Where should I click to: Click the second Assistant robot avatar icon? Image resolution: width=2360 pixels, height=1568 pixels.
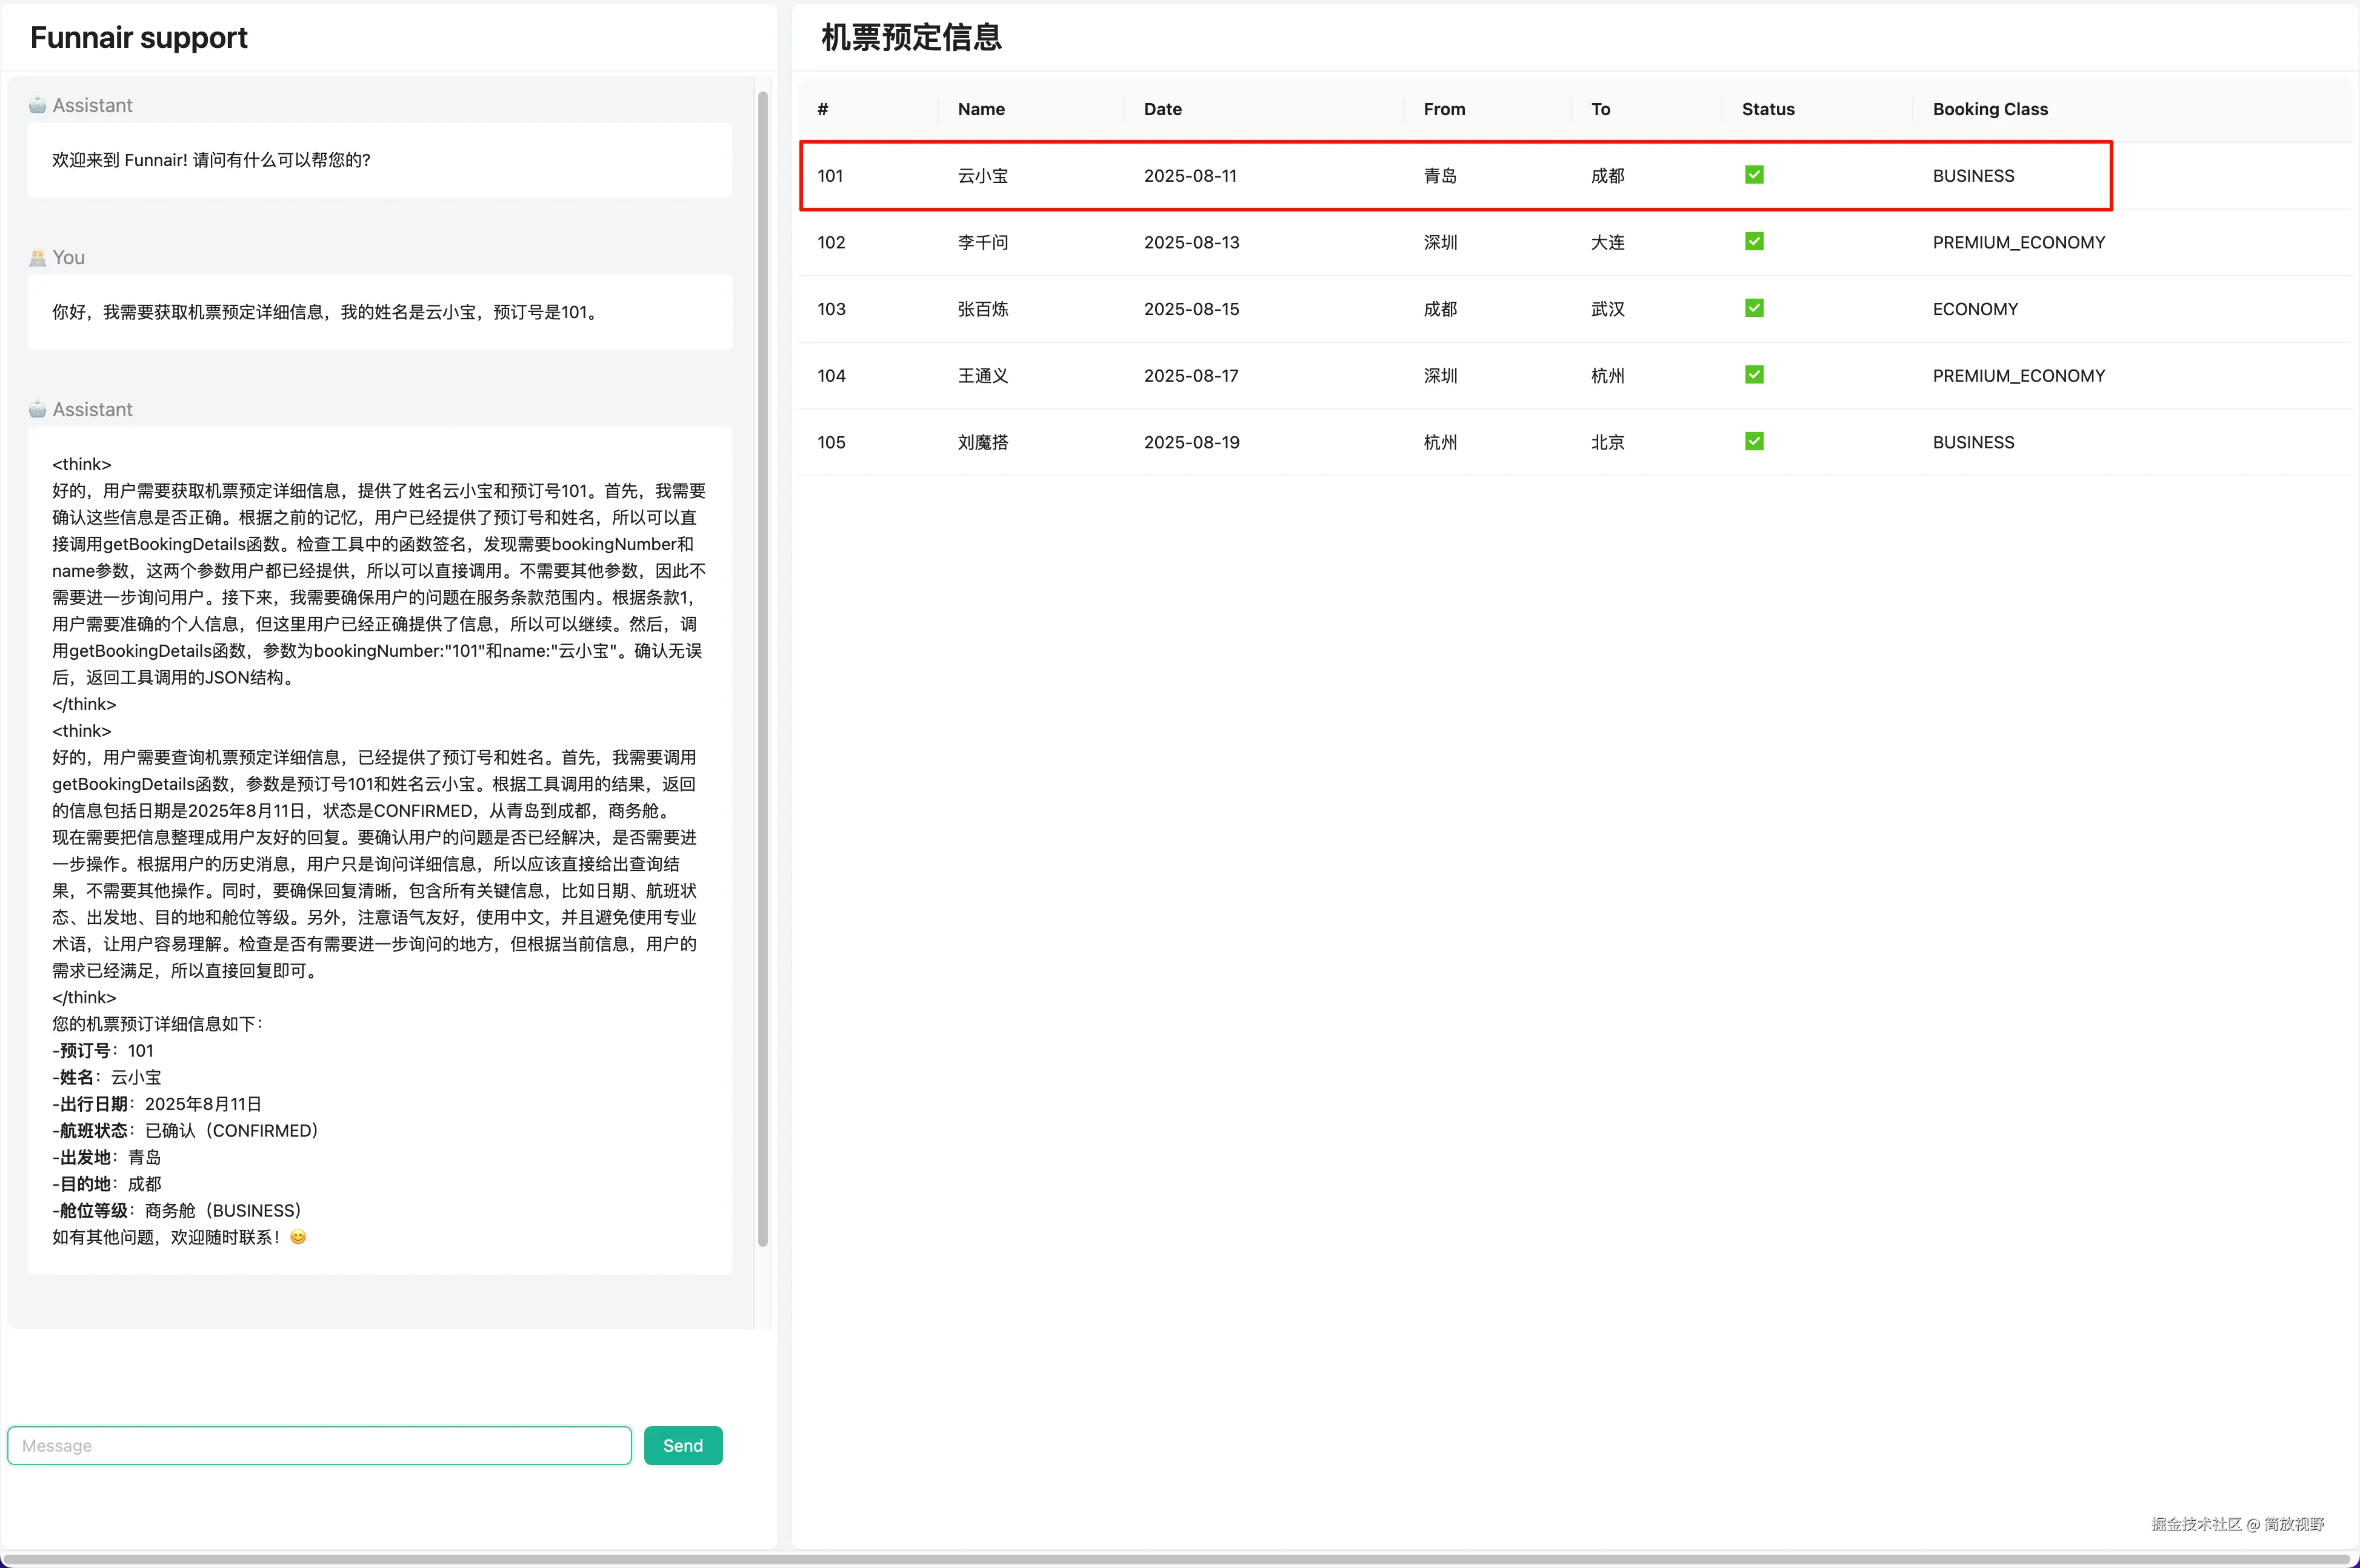point(37,409)
